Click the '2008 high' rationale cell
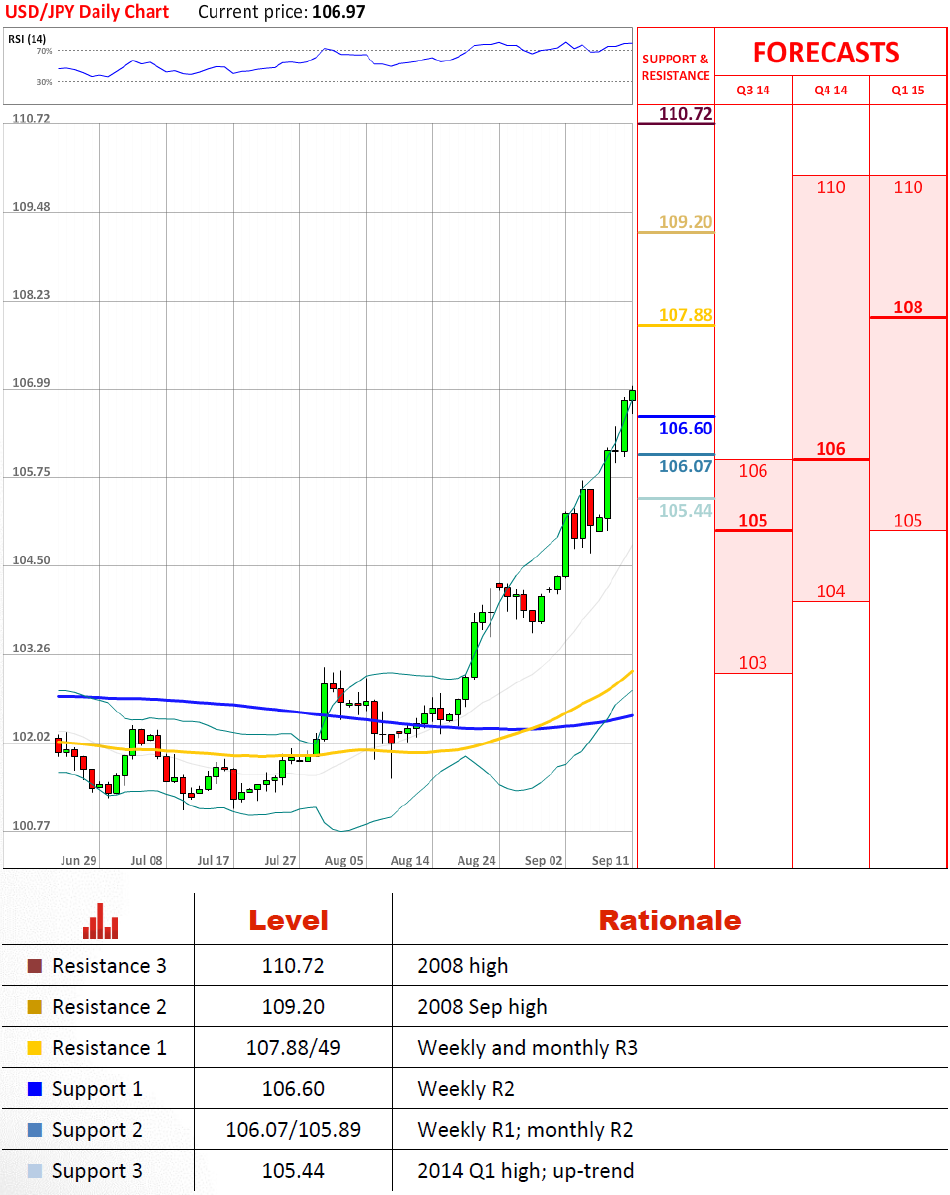950x1195 pixels. [x=462, y=966]
